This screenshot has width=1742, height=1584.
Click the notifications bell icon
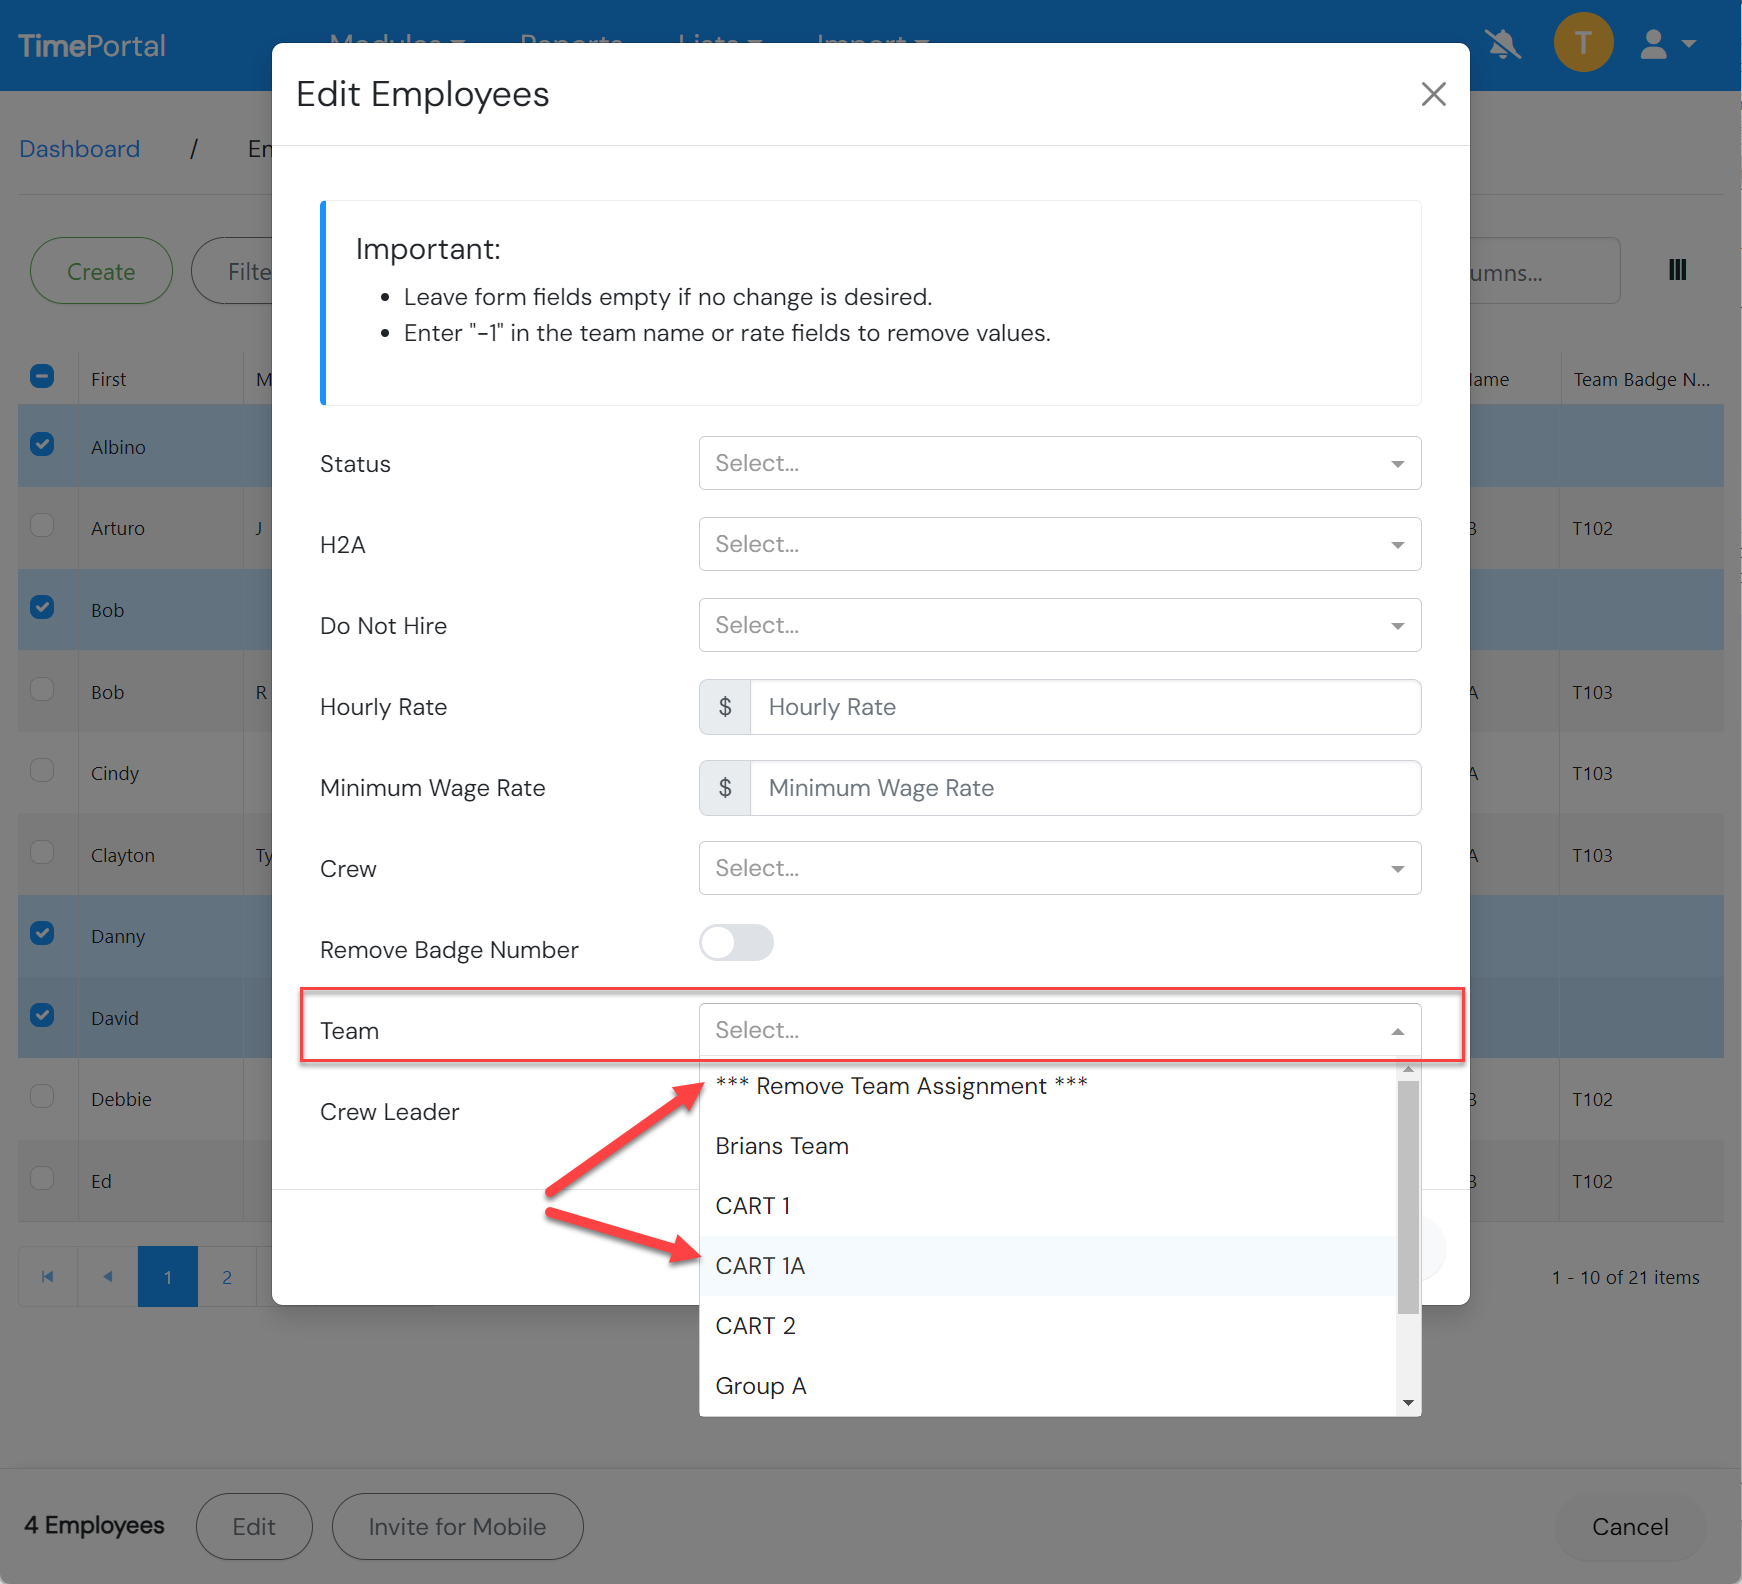tap(1503, 43)
